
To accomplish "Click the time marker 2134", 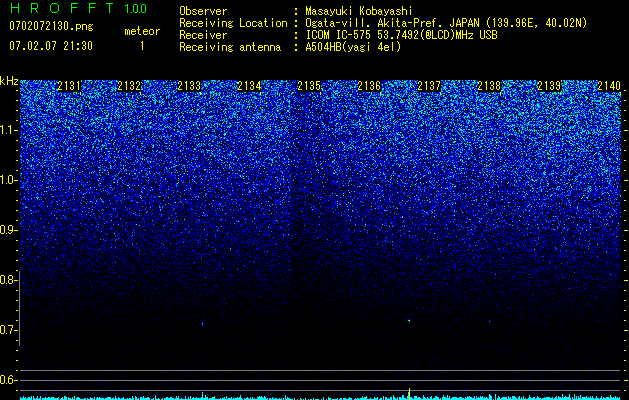I will pos(249,86).
